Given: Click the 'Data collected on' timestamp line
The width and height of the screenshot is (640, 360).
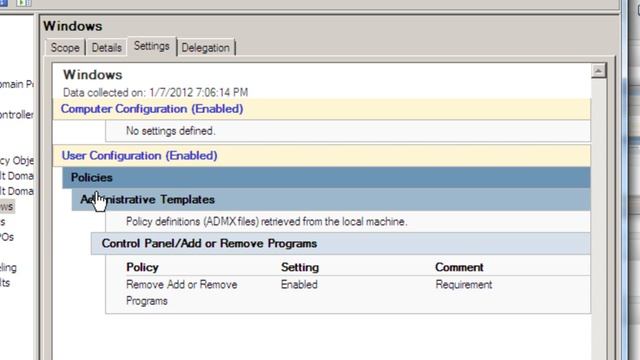Looking at the screenshot, I should 156,92.
